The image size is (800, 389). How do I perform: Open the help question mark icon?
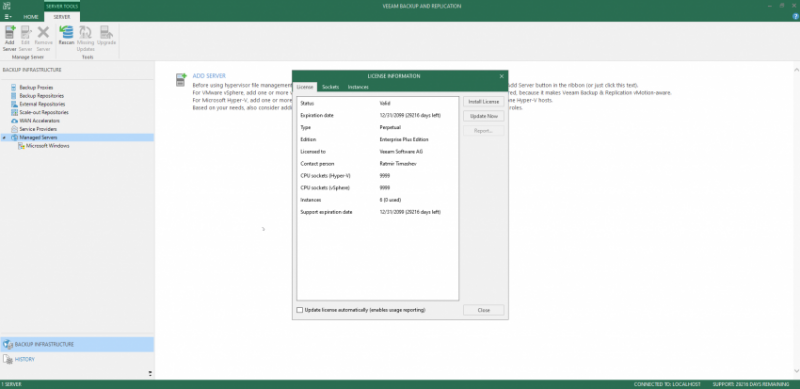(x=795, y=17)
